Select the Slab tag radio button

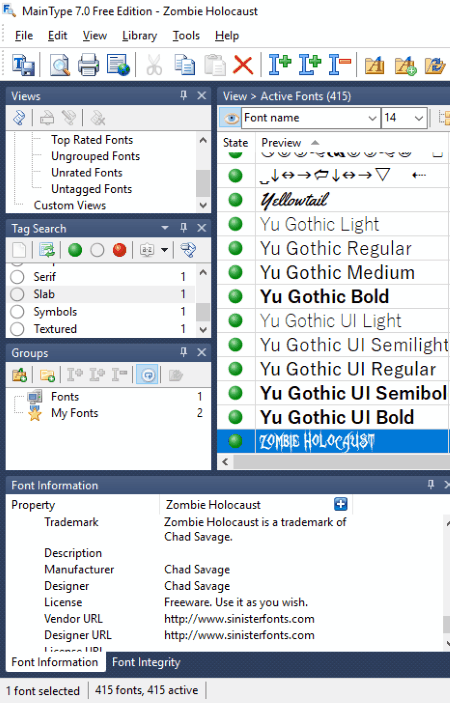coord(17,294)
